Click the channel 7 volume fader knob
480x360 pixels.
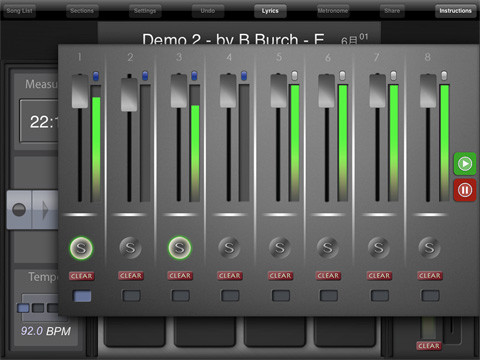tap(377, 91)
